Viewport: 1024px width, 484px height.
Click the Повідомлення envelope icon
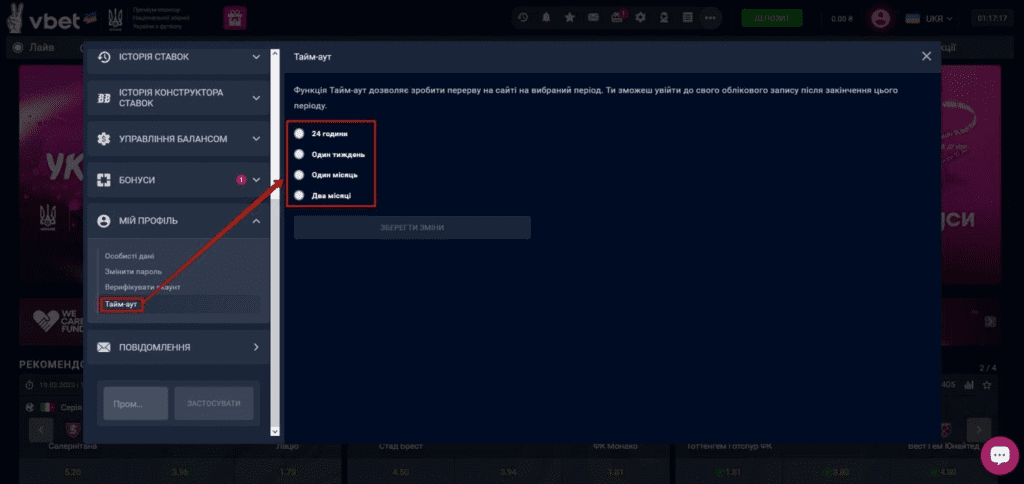coord(104,347)
